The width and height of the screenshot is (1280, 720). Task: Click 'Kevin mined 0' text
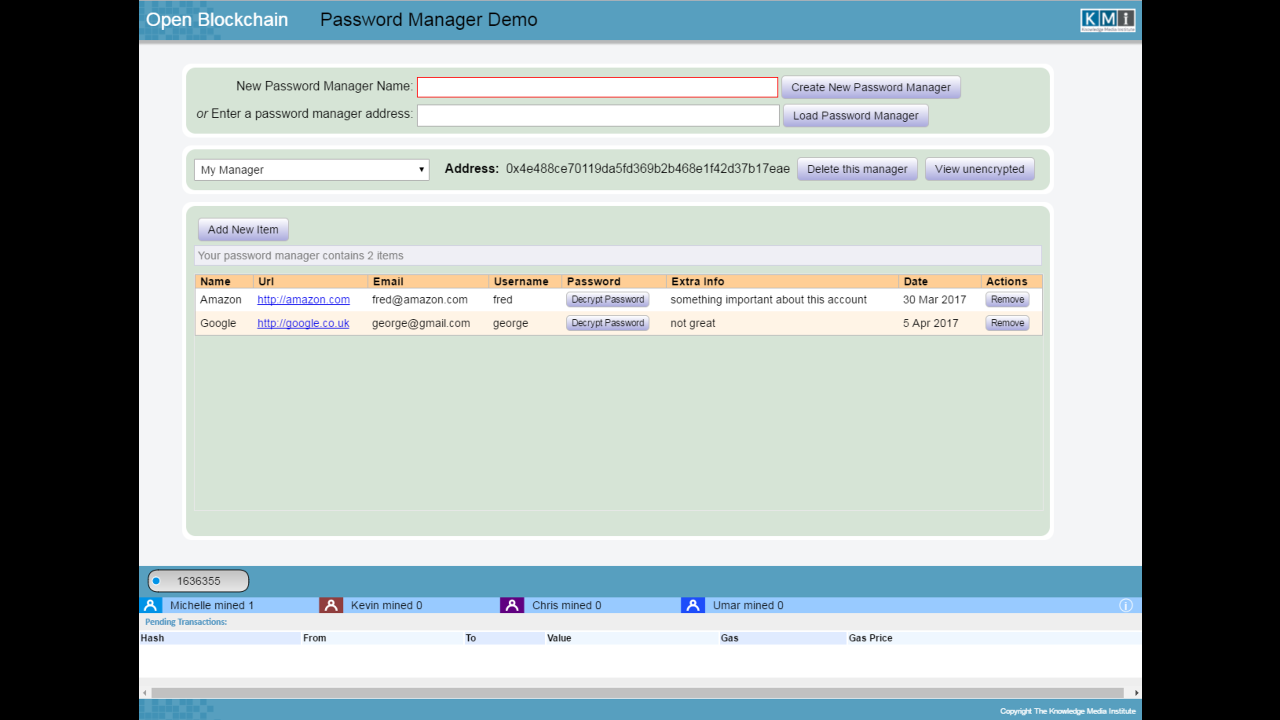pyautogui.click(x=386, y=605)
